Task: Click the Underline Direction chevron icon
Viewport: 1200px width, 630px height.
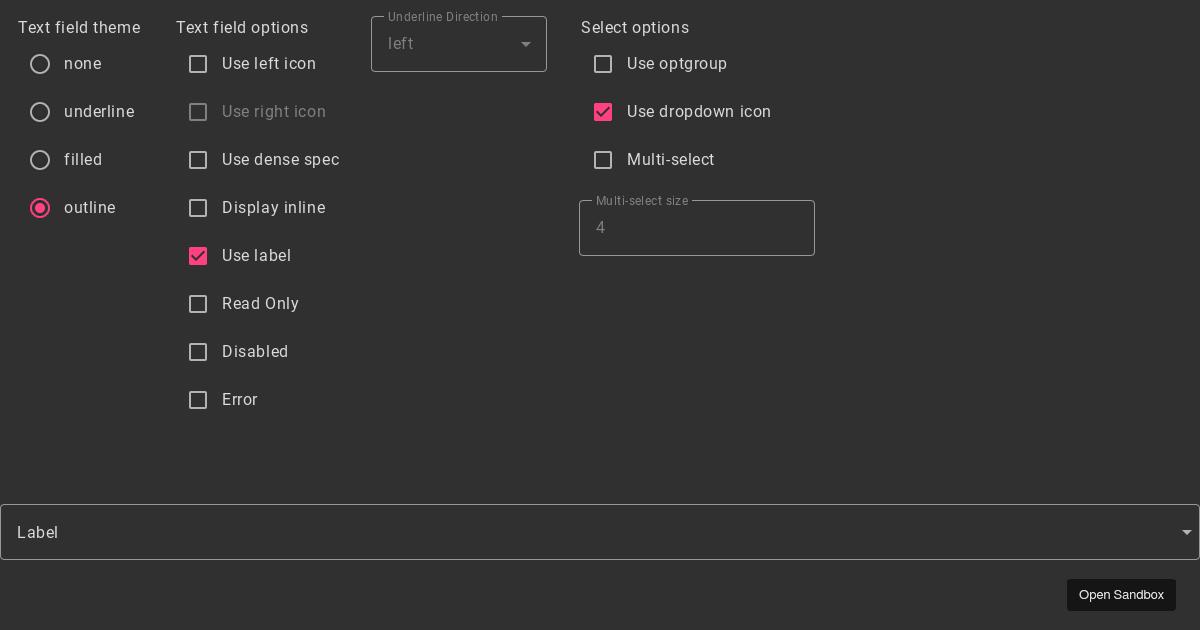Action: pyautogui.click(x=525, y=44)
